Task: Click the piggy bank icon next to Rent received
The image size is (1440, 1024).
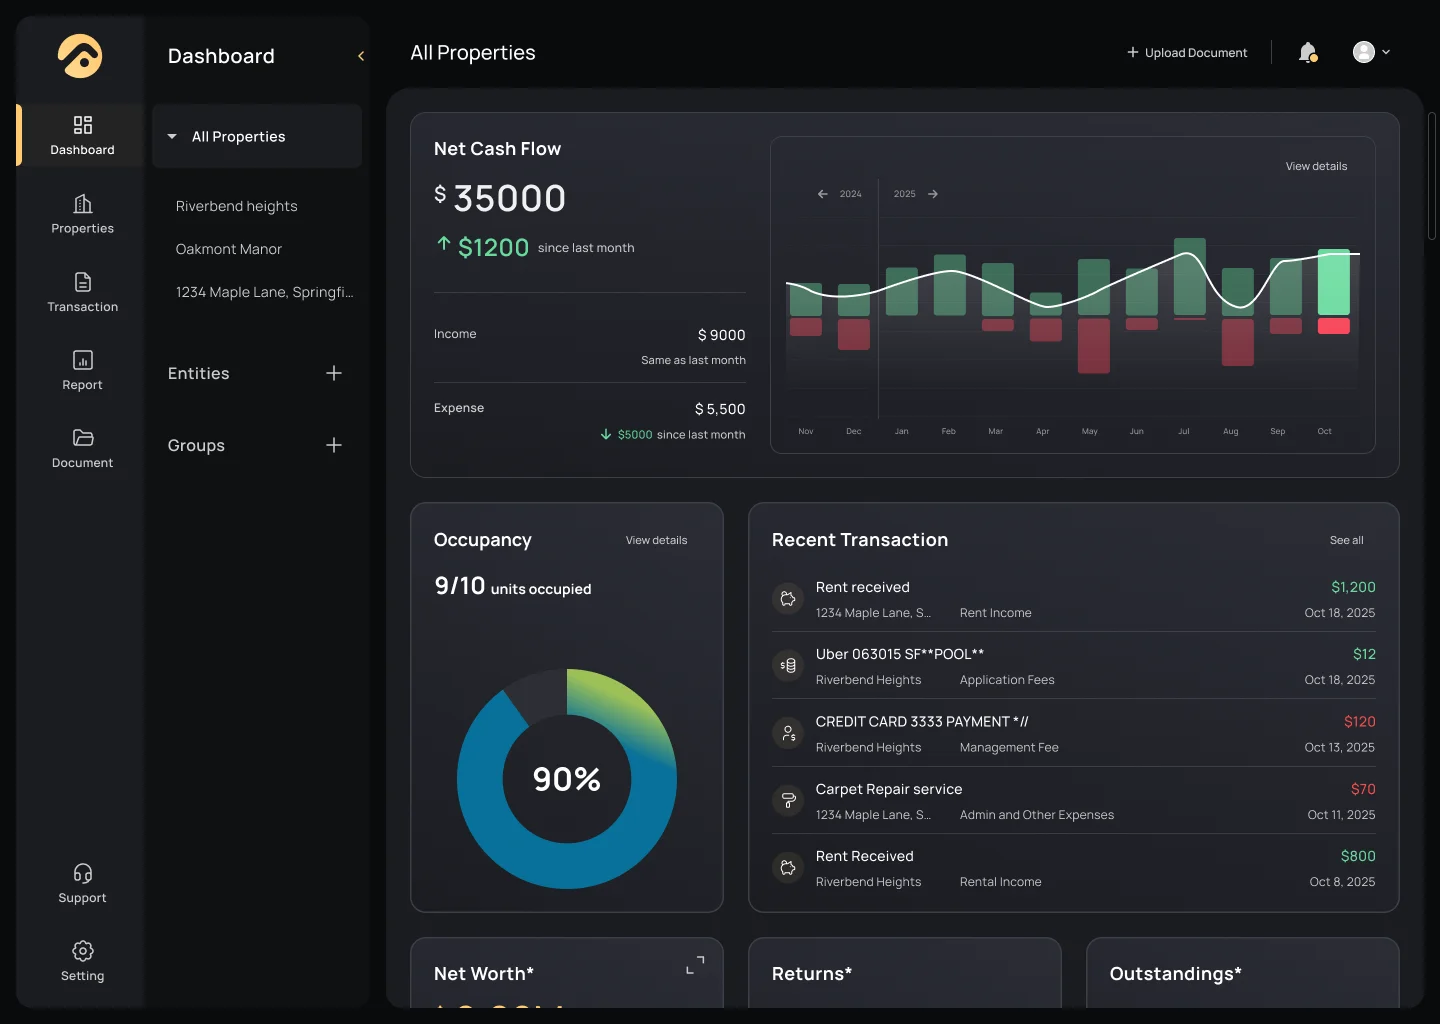Action: click(788, 598)
